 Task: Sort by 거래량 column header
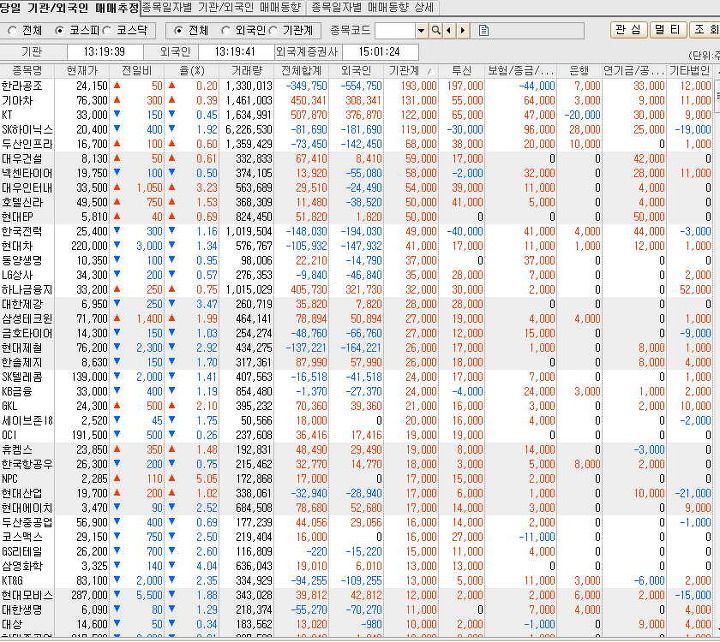pyautogui.click(x=247, y=71)
